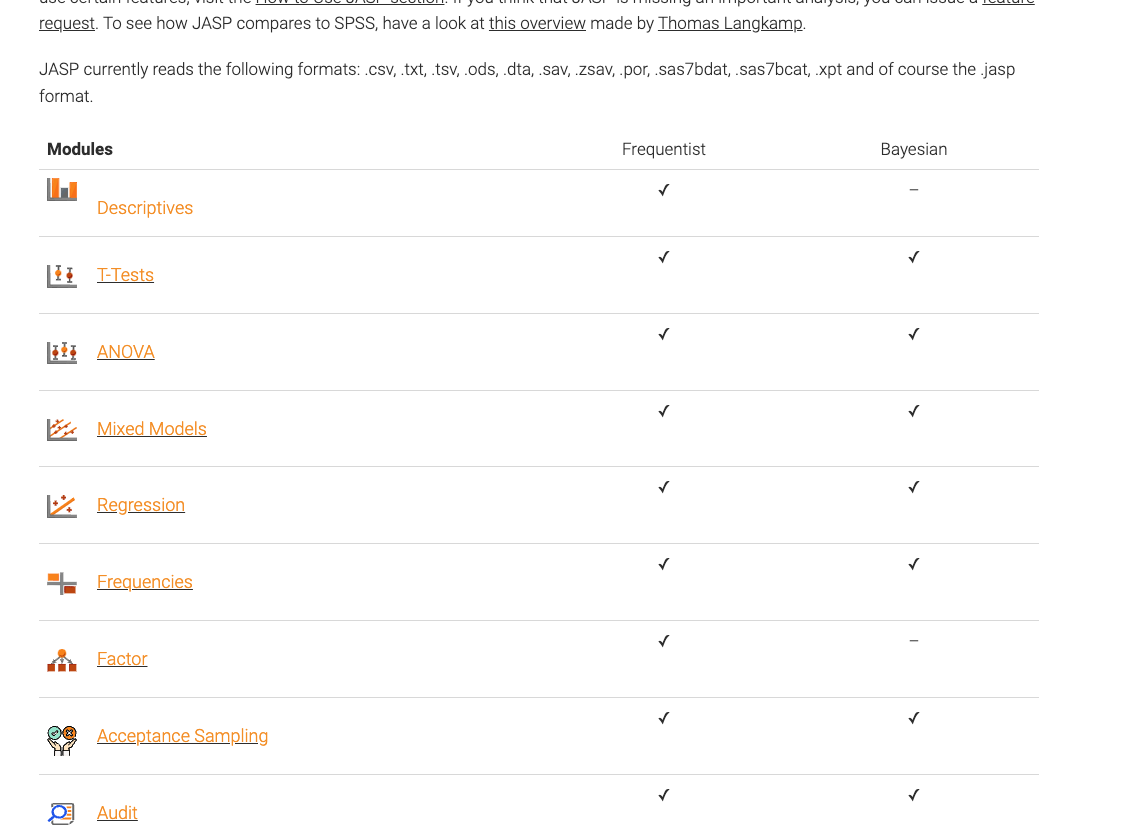Viewport: 1121px width, 834px height.
Task: Open 'this overview' SPSS comparison link
Action: click(x=537, y=23)
